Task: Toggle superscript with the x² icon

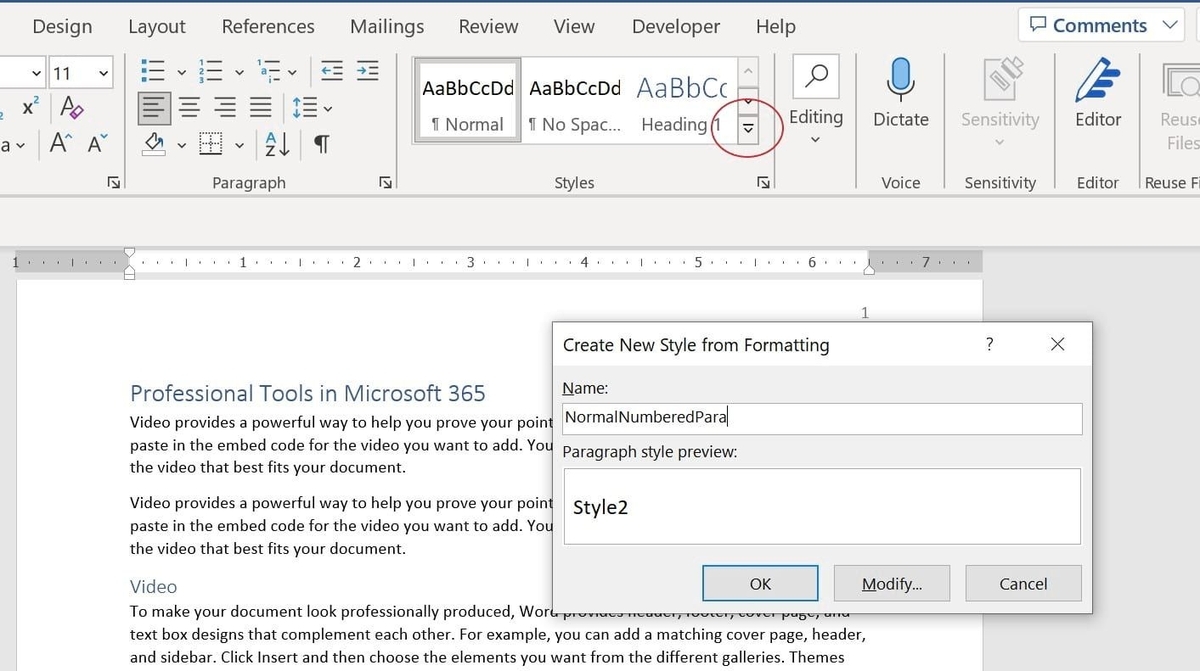Action: 28,108
